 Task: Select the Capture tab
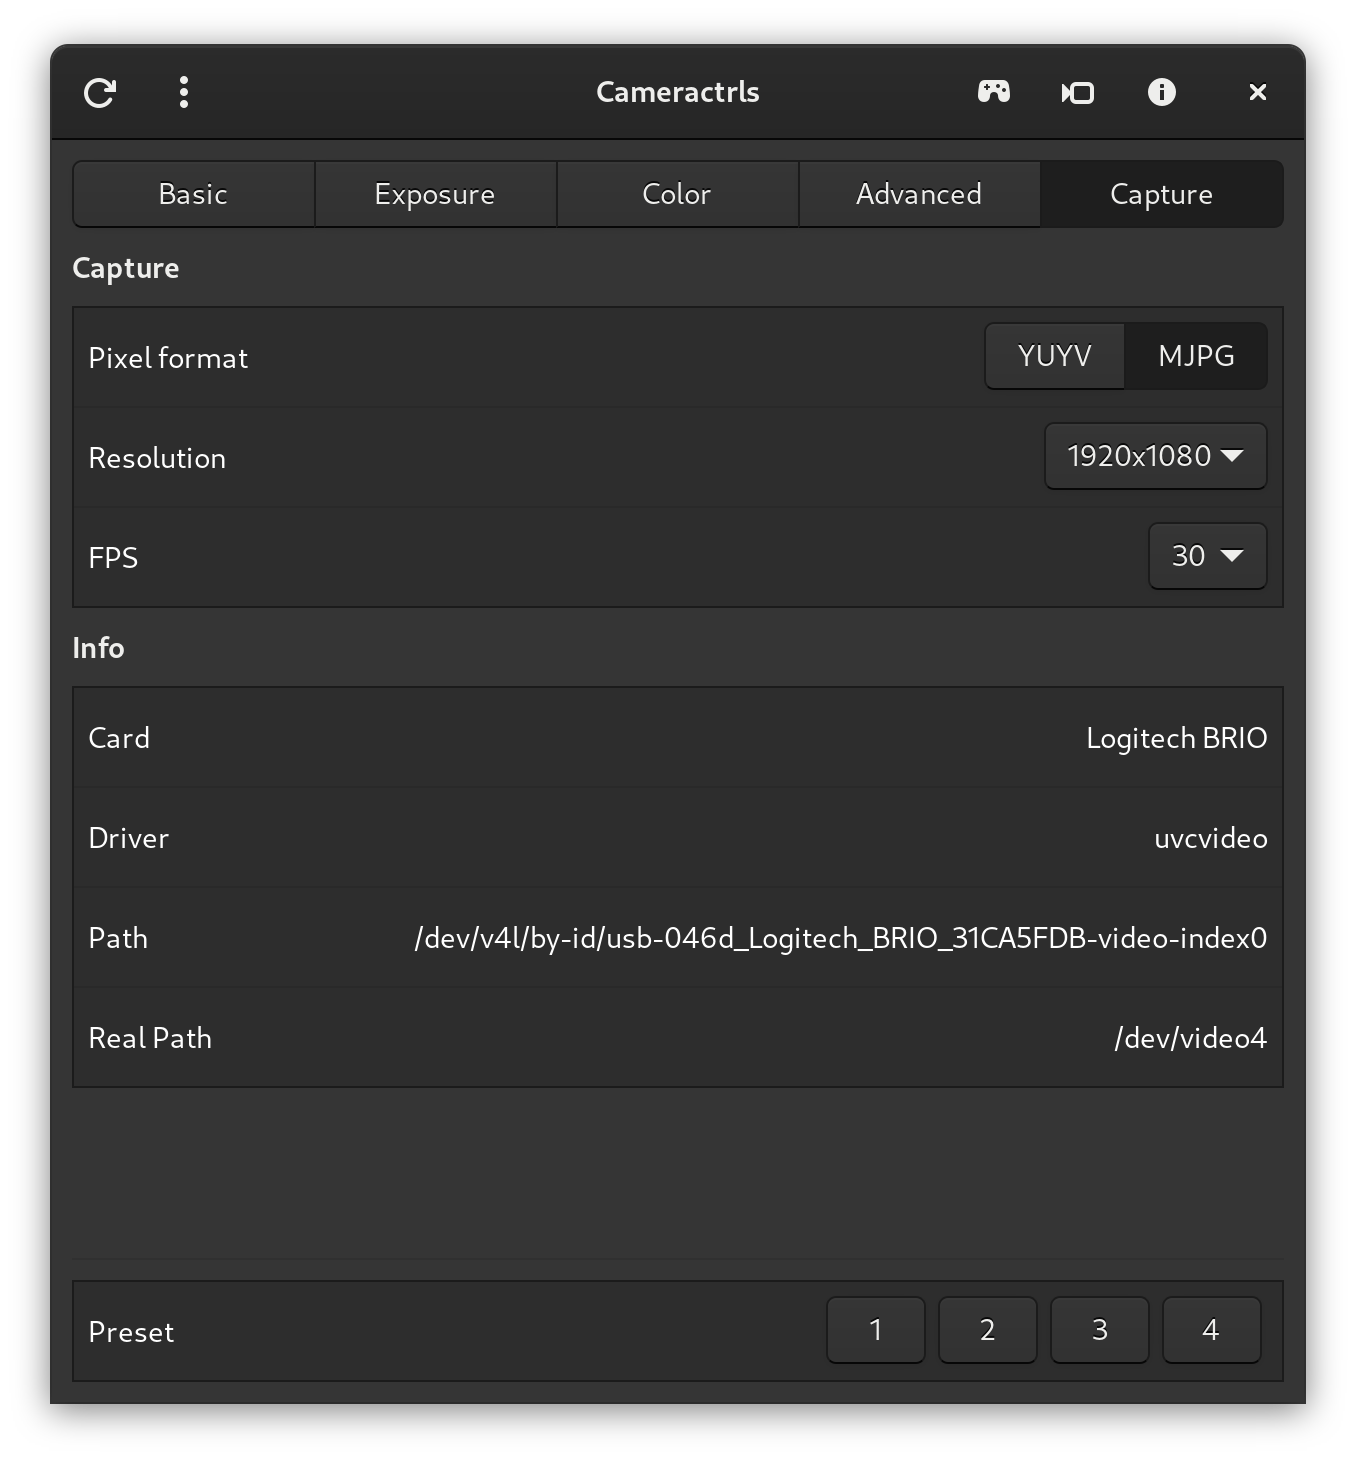tap(1161, 194)
